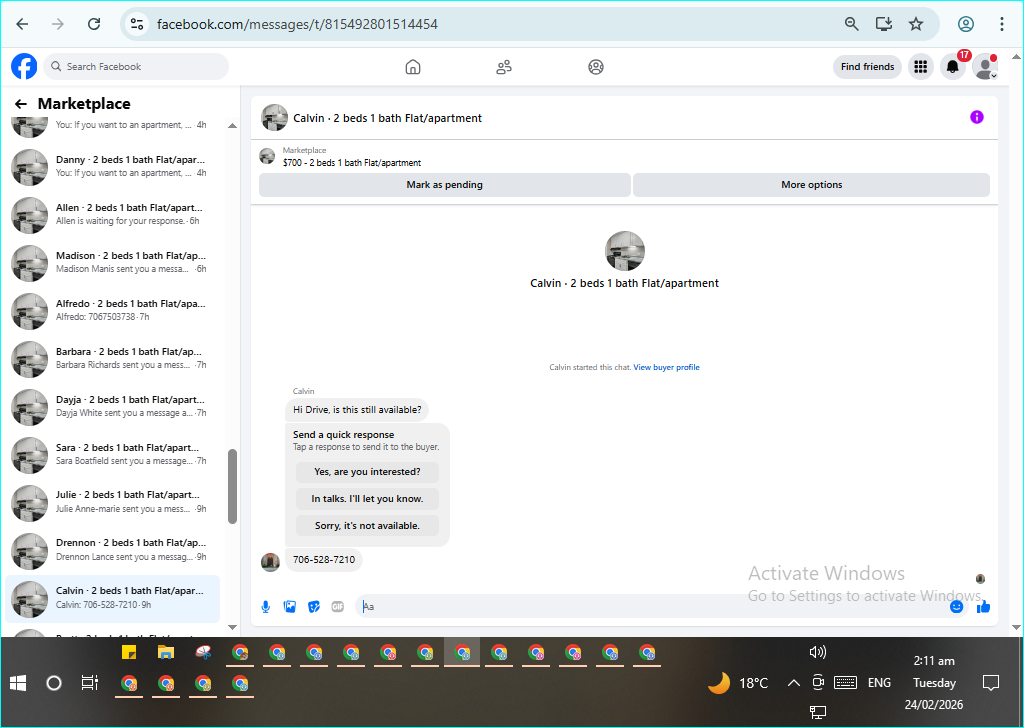Screen dimensions: 1024x728
Task: Open the GIF picker icon
Action: click(x=338, y=607)
